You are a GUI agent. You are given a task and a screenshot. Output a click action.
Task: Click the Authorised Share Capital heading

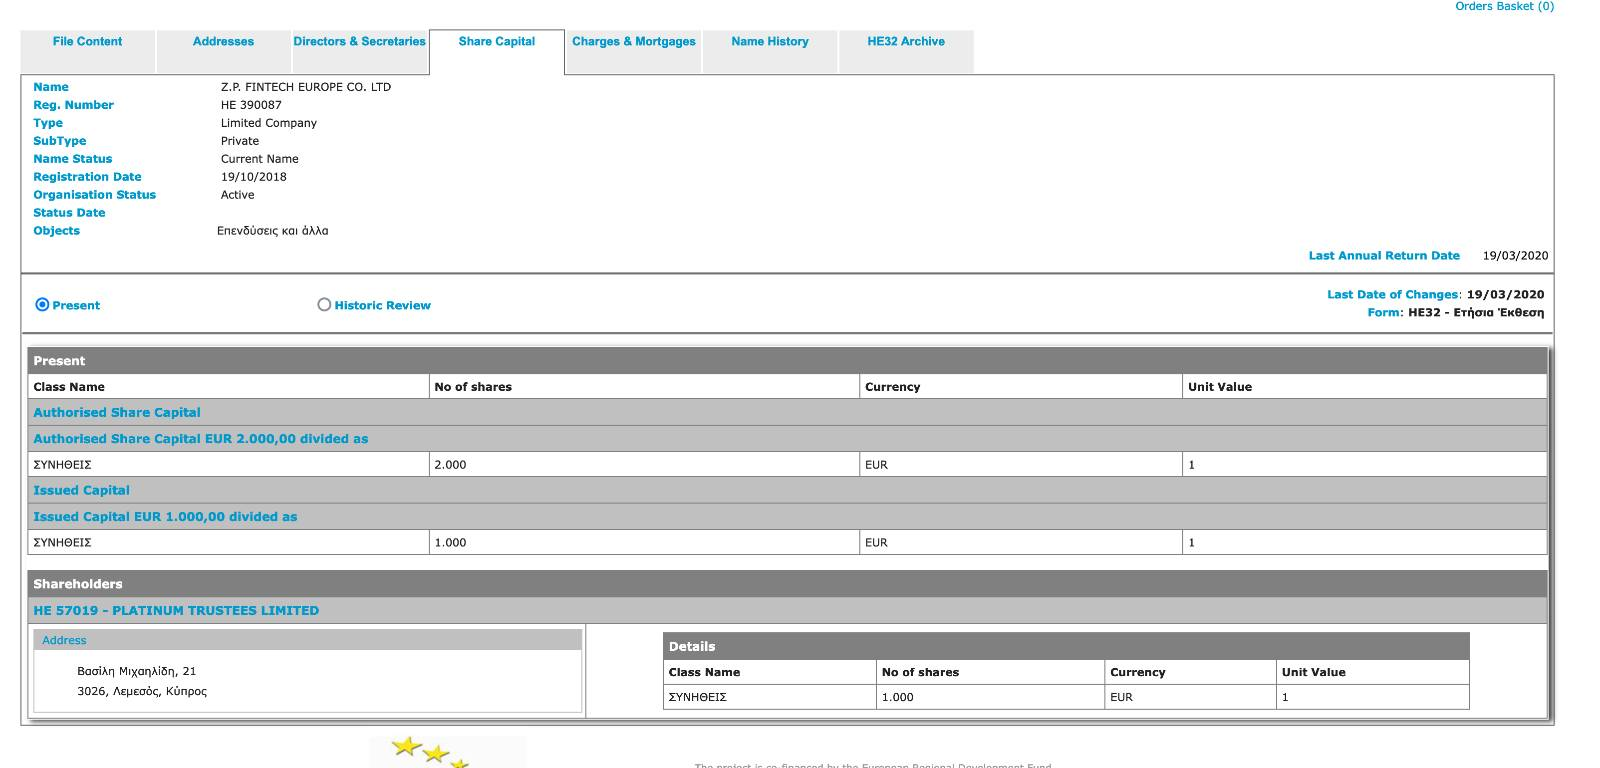(x=117, y=413)
